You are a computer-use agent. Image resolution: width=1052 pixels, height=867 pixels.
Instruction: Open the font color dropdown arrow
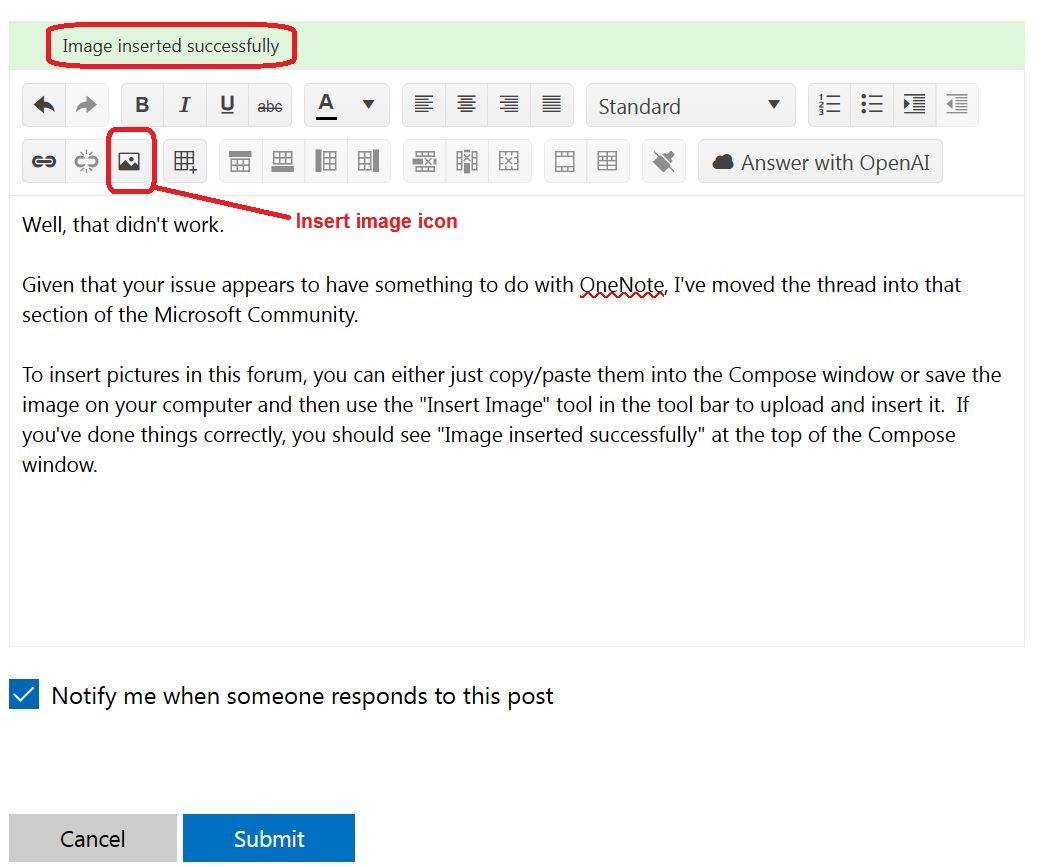[x=368, y=105]
